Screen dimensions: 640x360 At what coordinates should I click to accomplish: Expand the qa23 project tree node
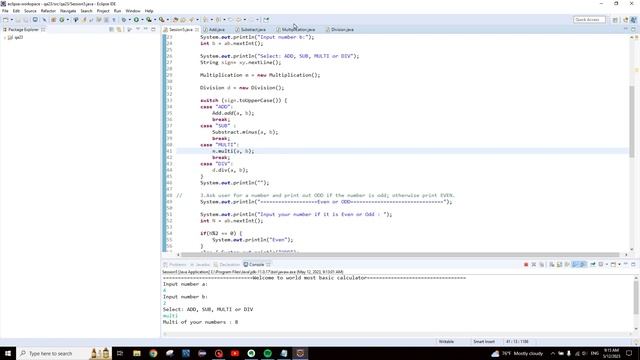[x=5, y=37]
